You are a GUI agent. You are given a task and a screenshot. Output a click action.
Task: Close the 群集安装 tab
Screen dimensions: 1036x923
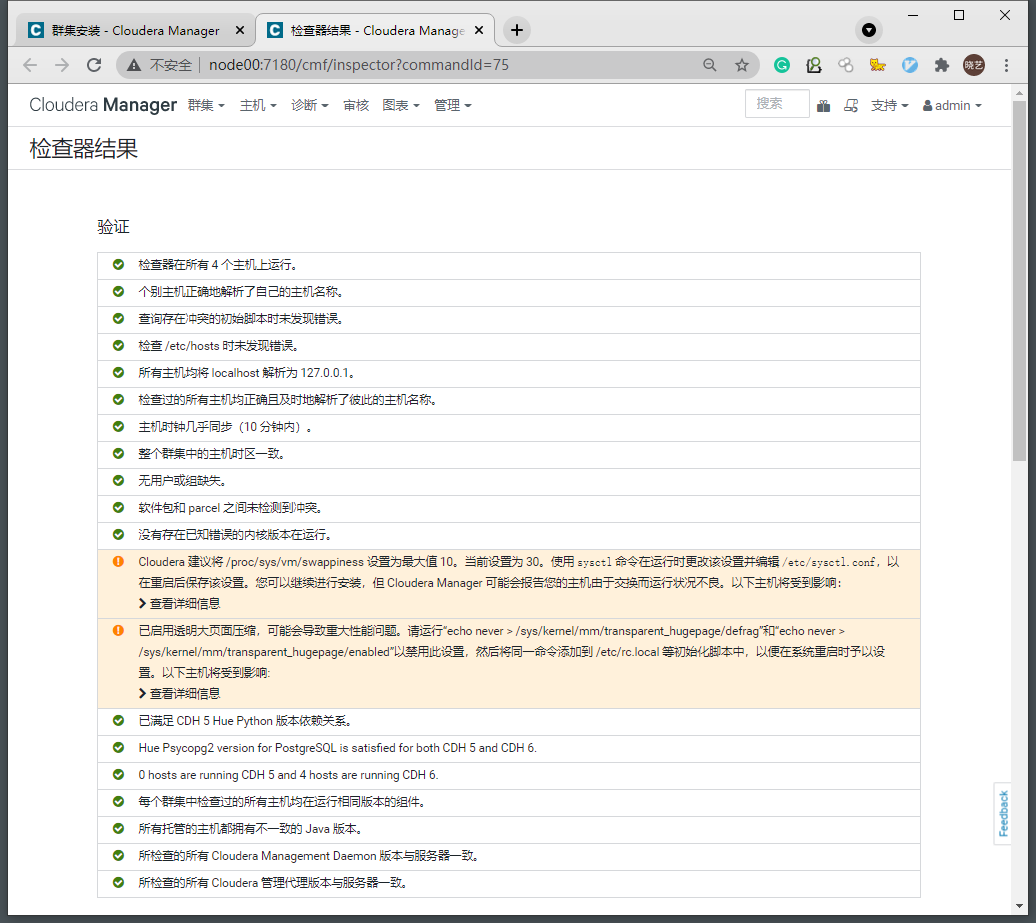(240, 30)
